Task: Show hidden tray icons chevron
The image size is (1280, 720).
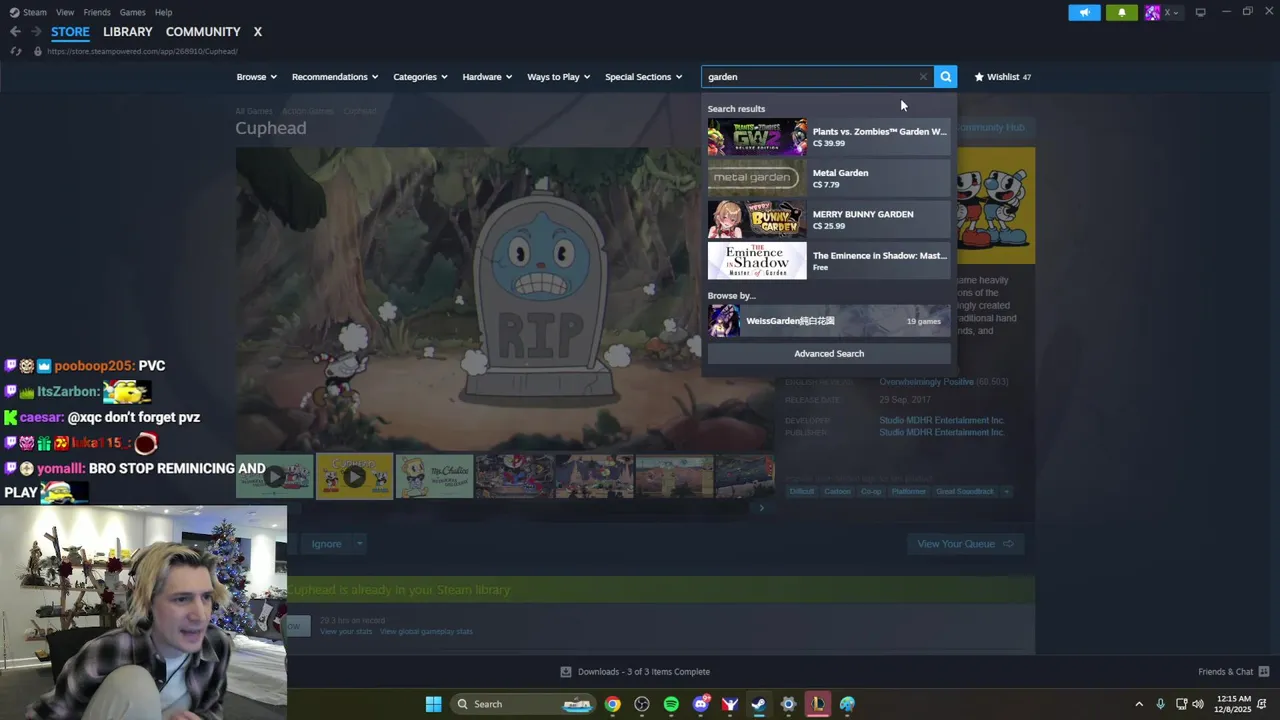Action: pos(1139,704)
